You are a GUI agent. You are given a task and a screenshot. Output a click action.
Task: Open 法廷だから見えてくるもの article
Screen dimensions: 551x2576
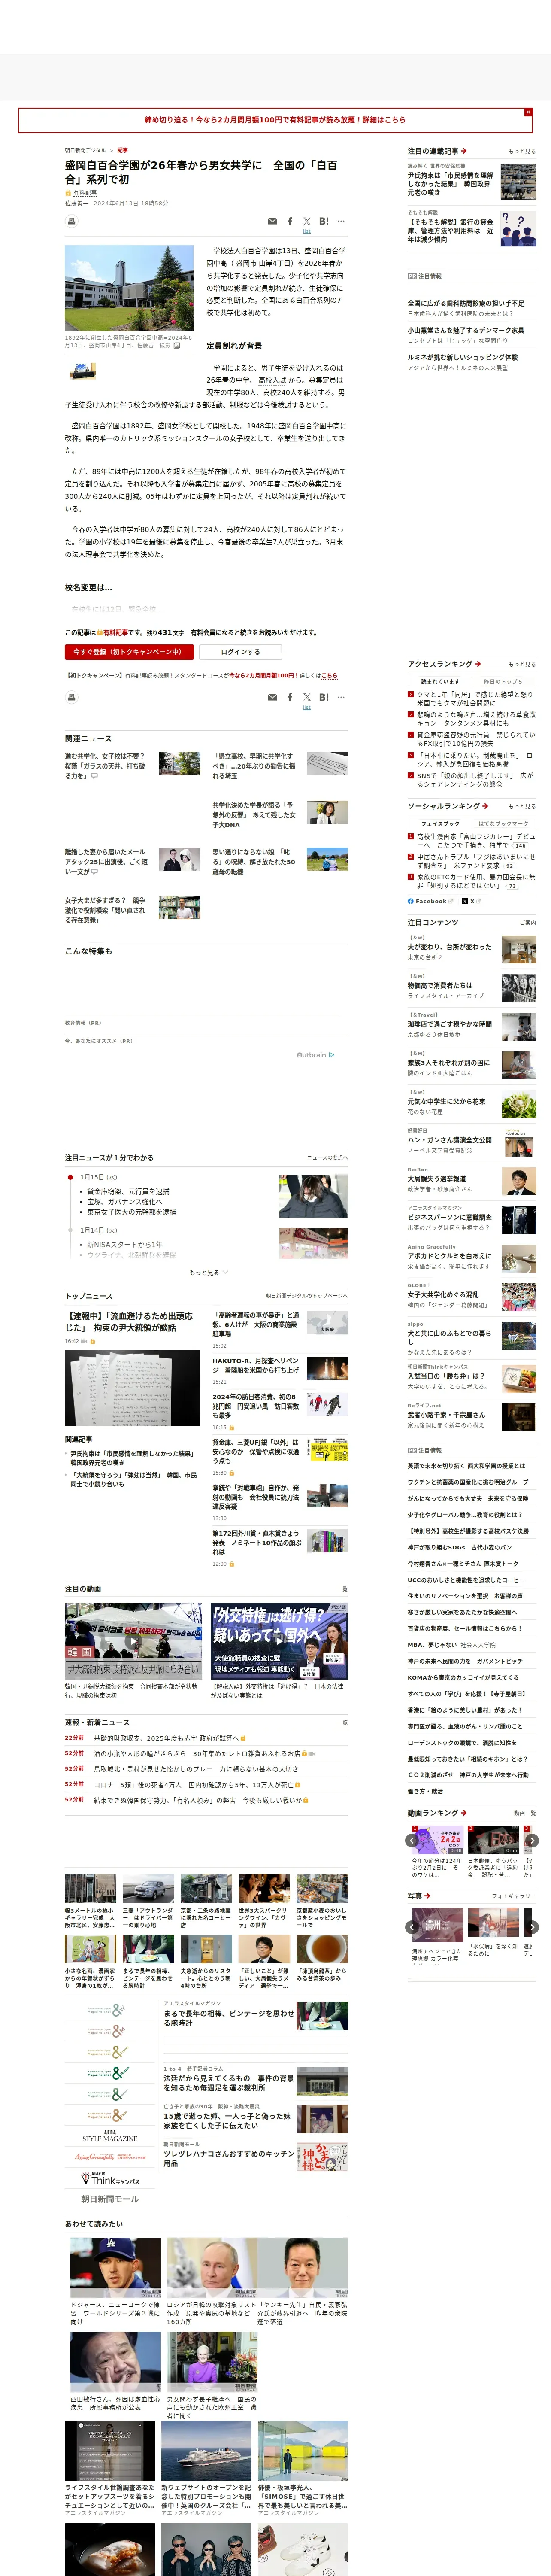[229, 2083]
